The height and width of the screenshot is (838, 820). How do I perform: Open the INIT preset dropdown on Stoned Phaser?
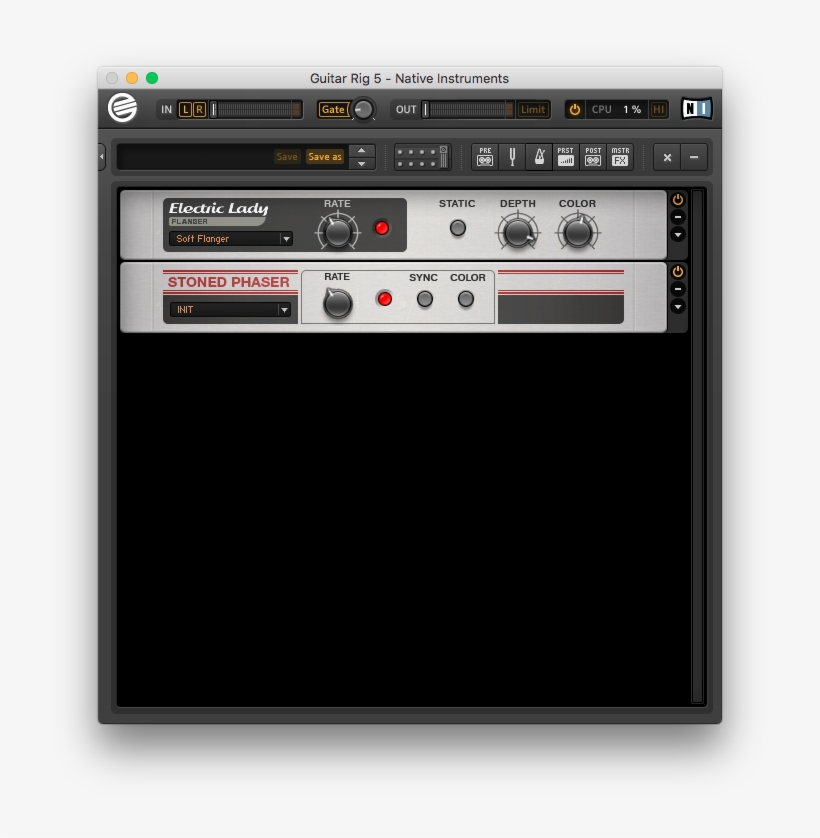point(286,309)
